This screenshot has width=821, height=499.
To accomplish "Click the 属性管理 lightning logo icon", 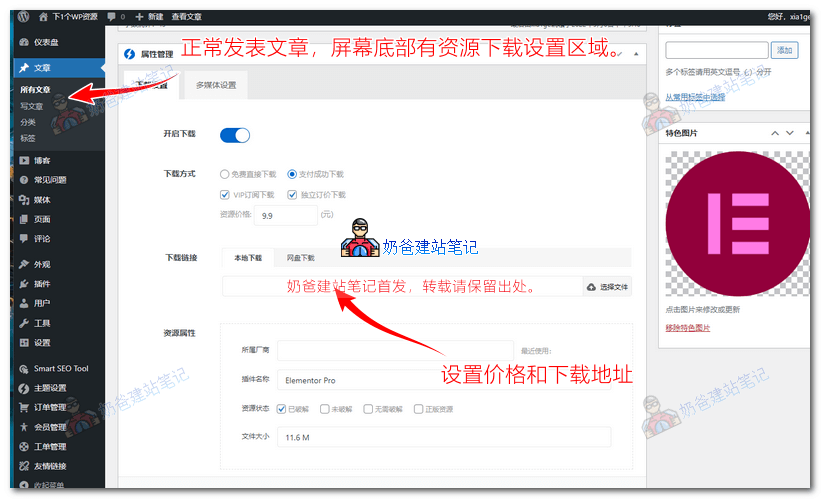I will tap(129, 54).
